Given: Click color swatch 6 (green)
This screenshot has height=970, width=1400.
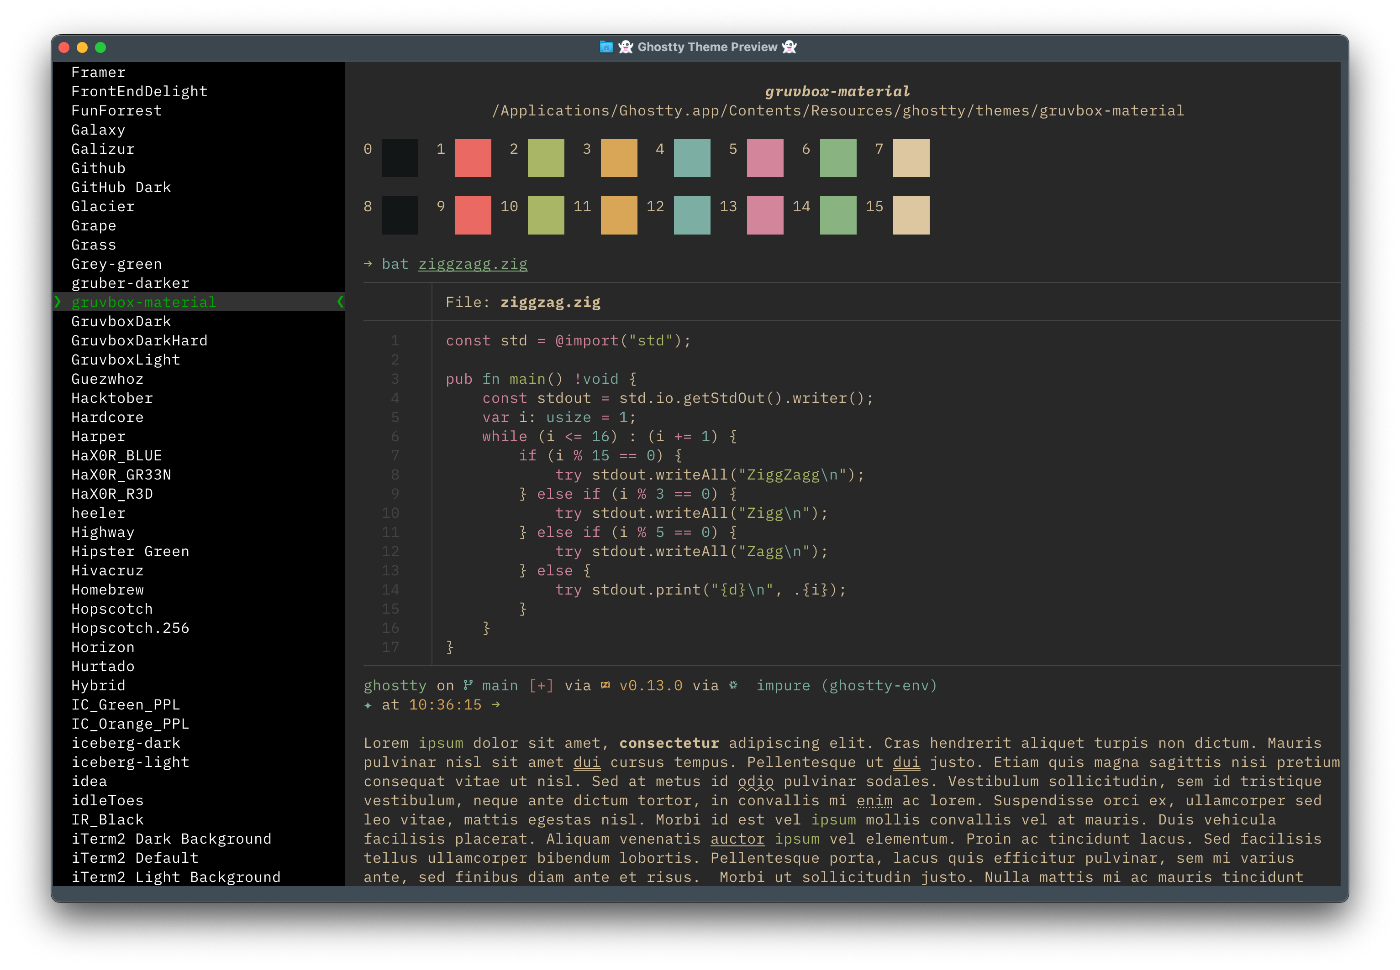Looking at the screenshot, I should [838, 158].
